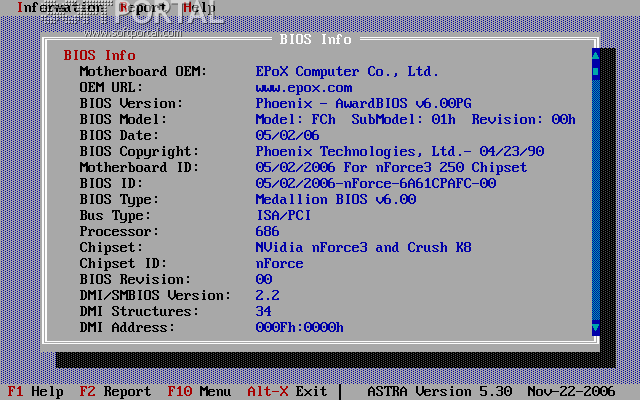This screenshot has width=640, height=400.
Task: Open the Report menu
Action: (143, 7)
